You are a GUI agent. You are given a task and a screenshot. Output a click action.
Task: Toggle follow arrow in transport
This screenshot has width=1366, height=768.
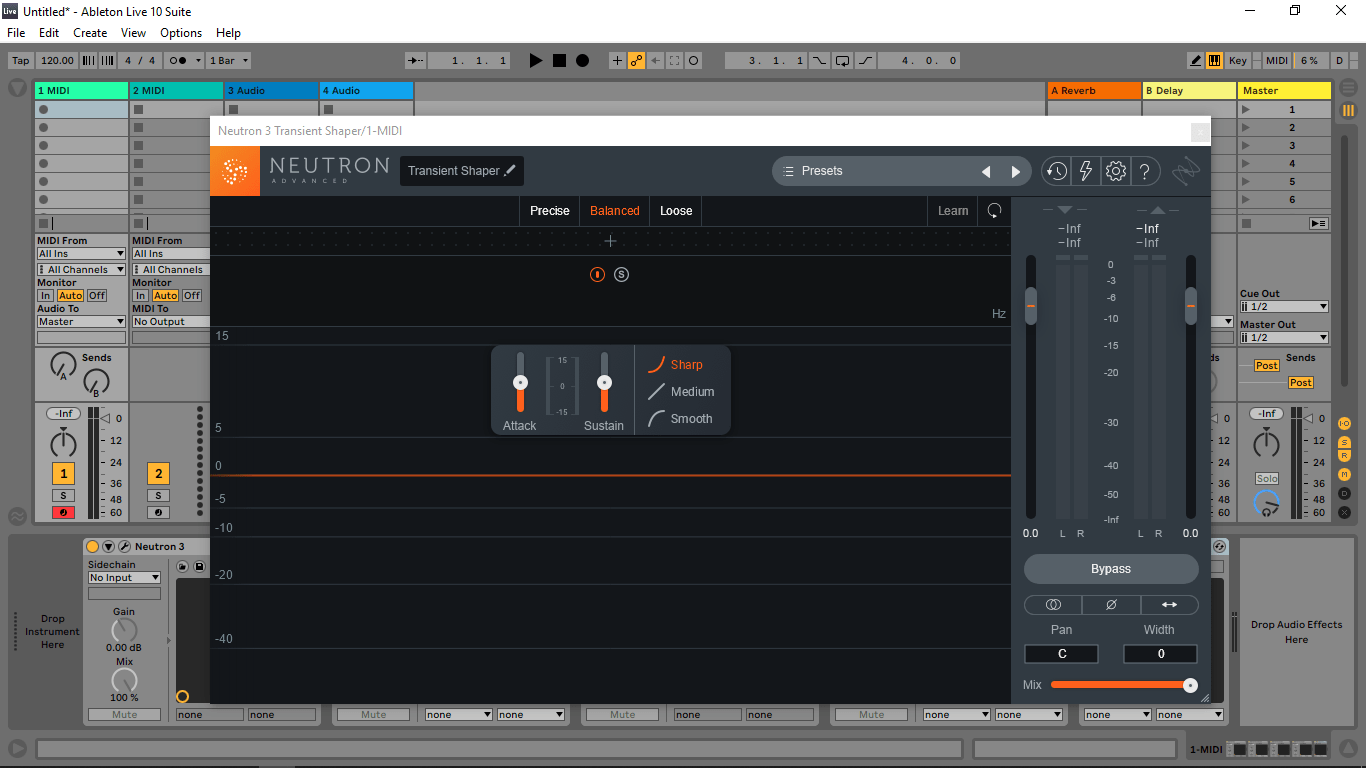[x=416, y=61]
